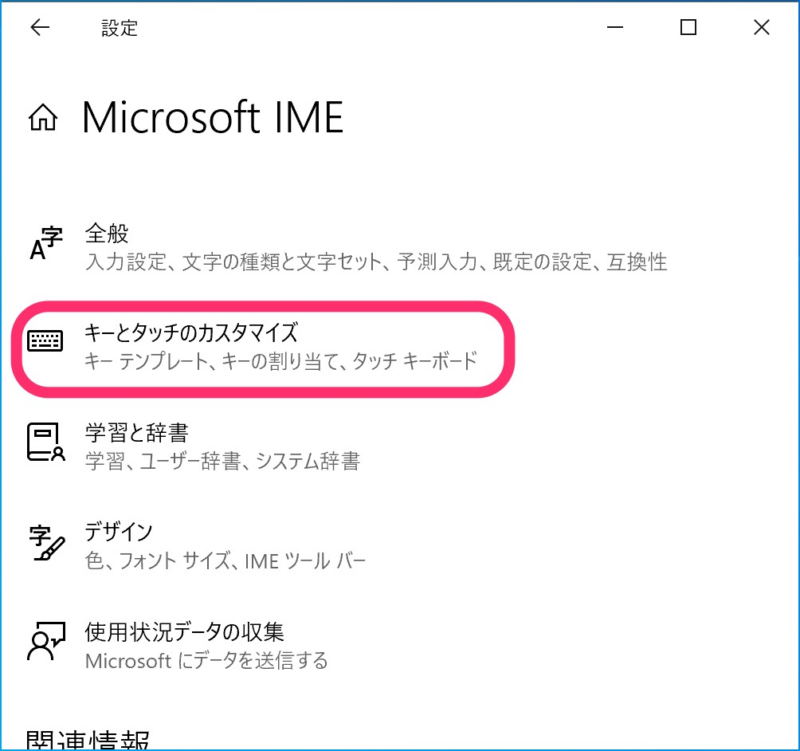Minimize the 設定 window

pos(615,28)
